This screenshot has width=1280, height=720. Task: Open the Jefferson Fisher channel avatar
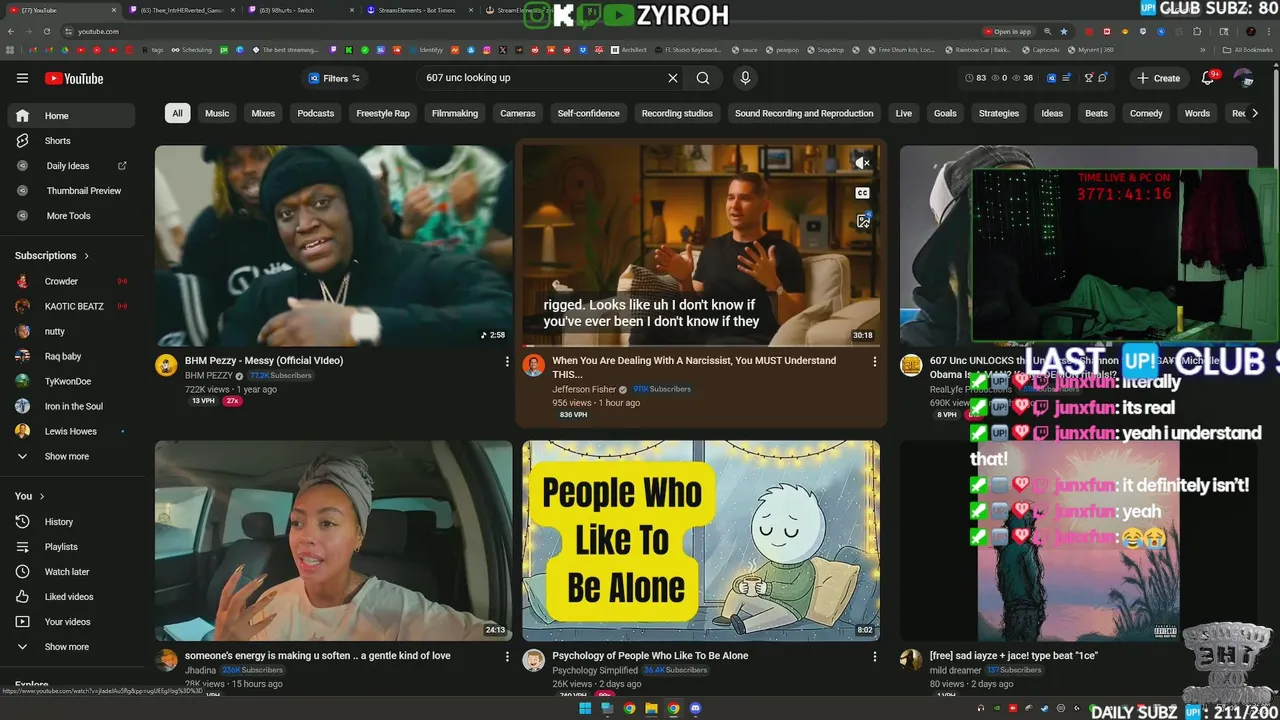click(534, 365)
